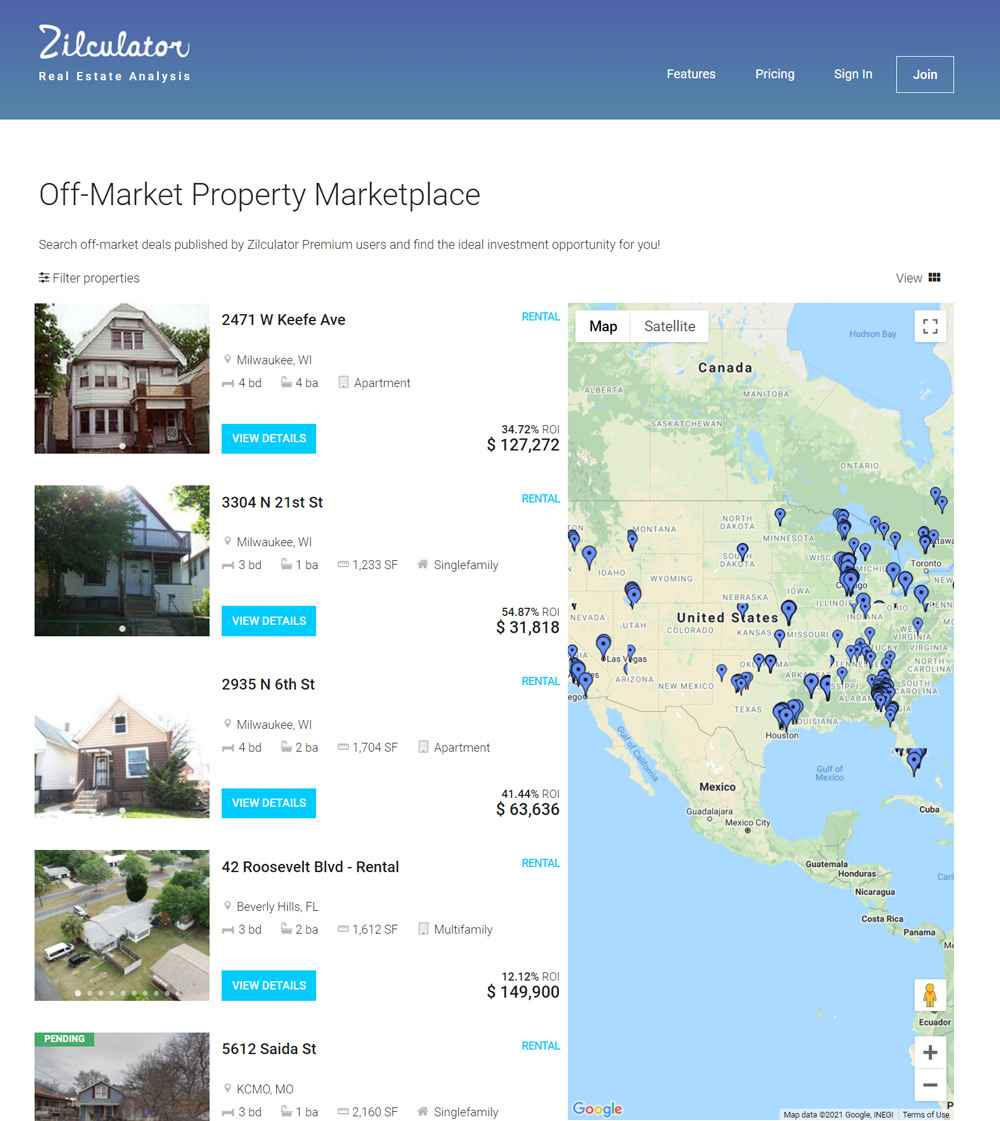Image resolution: width=1000 pixels, height=1121 pixels.
Task: Select the bathroom icon on 2471 W Keefe Ave
Action: click(x=286, y=382)
